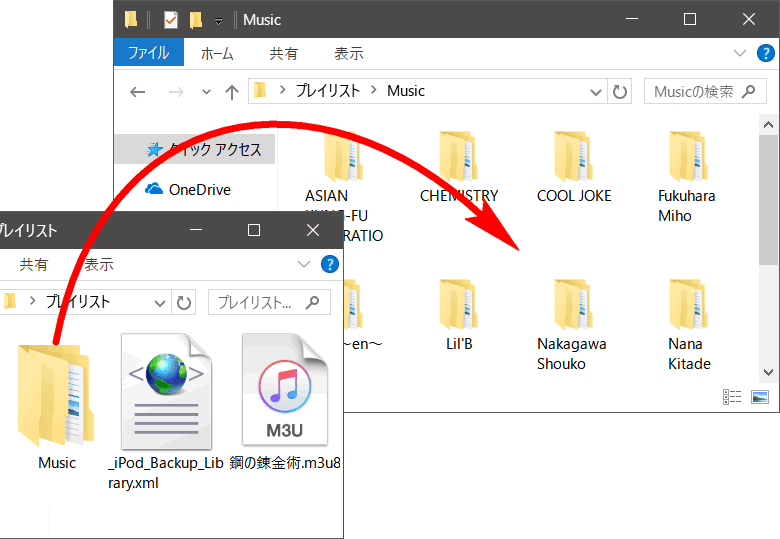780x539 pixels.
Task: Open help in the プレイリスト window
Action: pos(330,264)
